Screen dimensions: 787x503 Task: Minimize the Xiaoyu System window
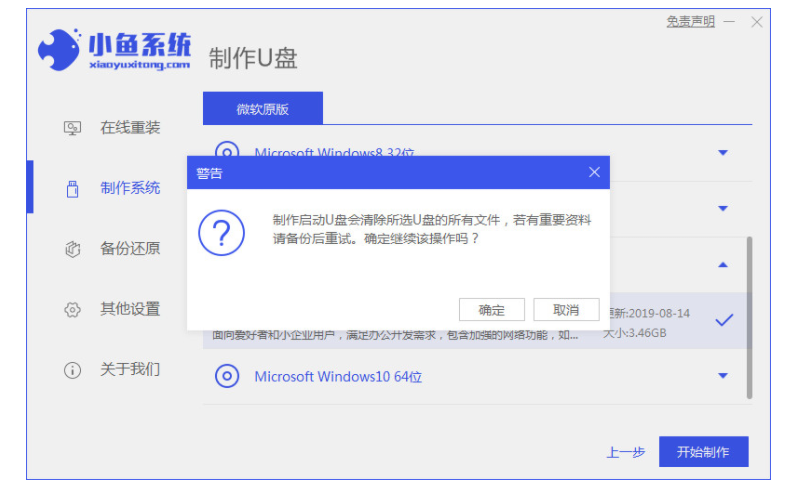(x=729, y=22)
